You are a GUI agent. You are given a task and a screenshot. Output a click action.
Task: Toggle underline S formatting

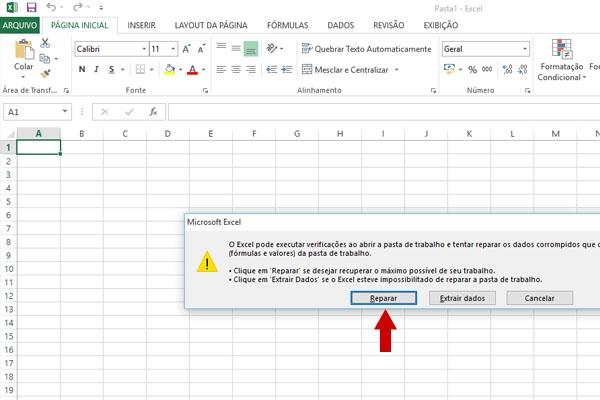[x=111, y=69]
